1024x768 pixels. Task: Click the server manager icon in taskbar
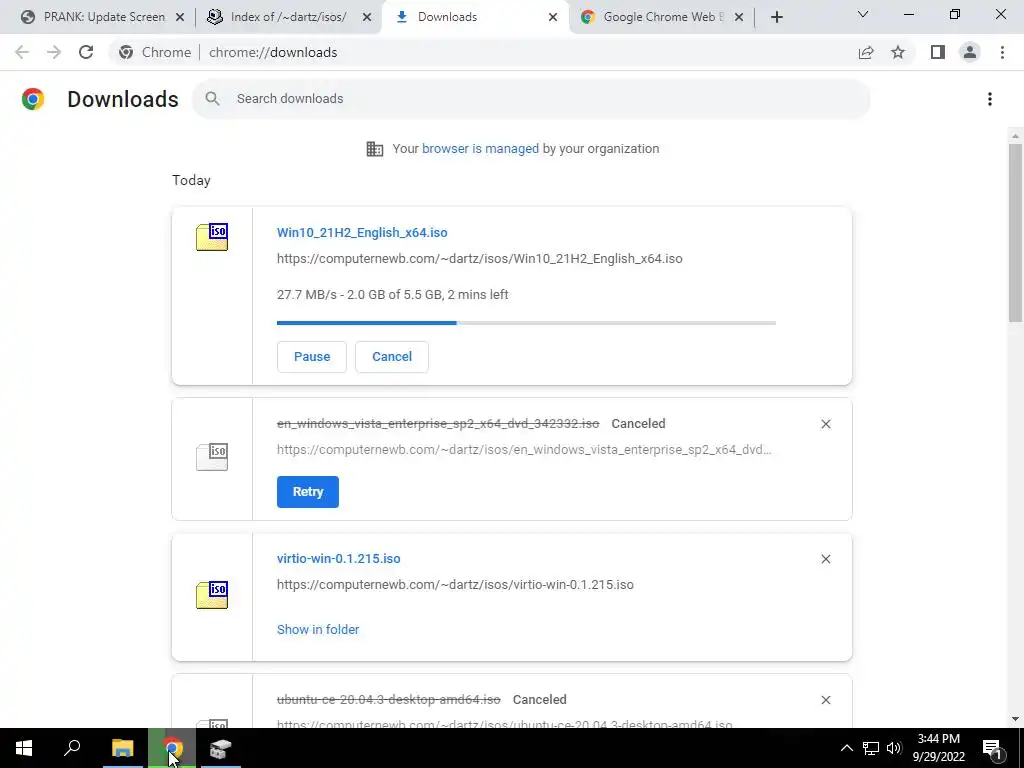coord(221,748)
